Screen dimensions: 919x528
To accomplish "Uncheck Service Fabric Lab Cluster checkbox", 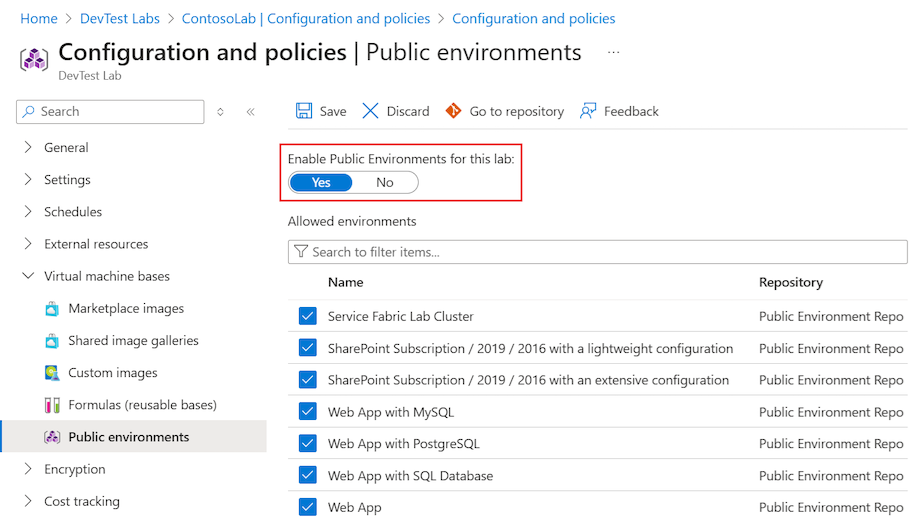I will (x=307, y=316).
